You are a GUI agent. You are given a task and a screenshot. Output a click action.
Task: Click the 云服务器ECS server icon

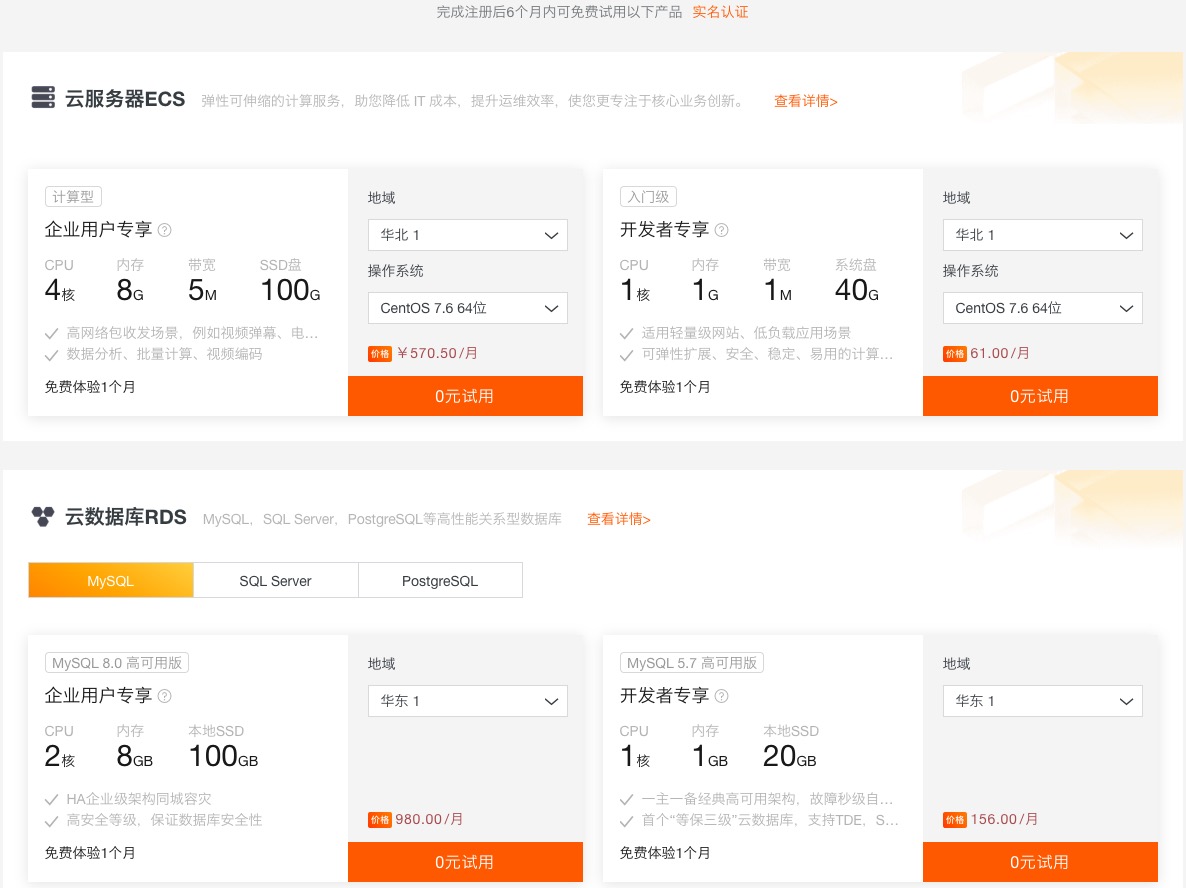43,98
